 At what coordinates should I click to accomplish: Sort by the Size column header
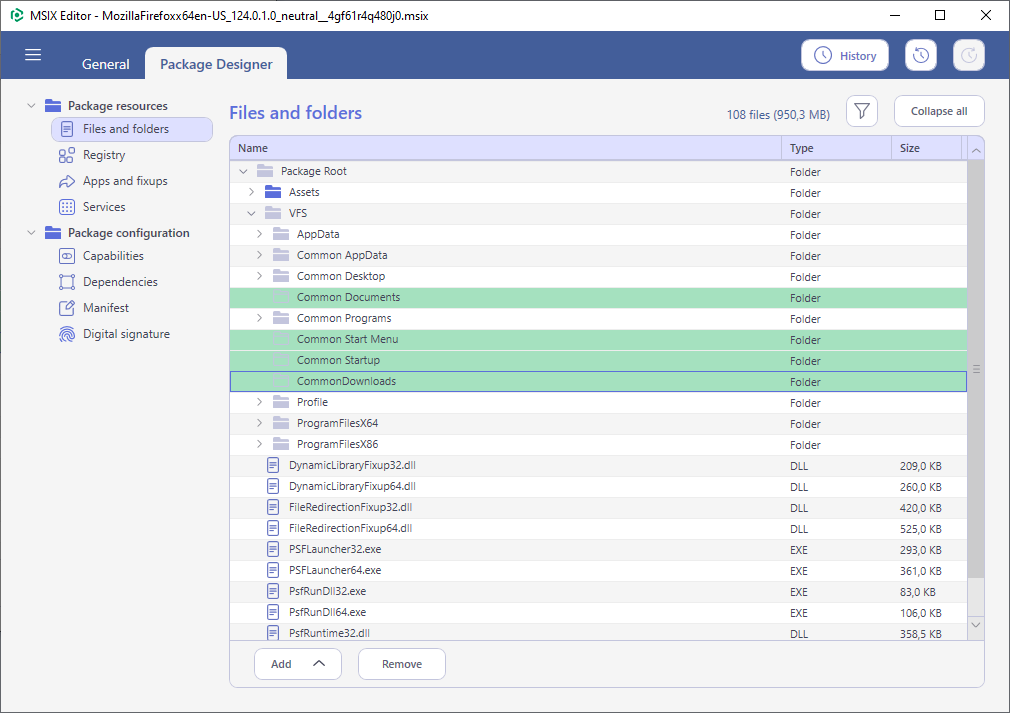click(926, 148)
